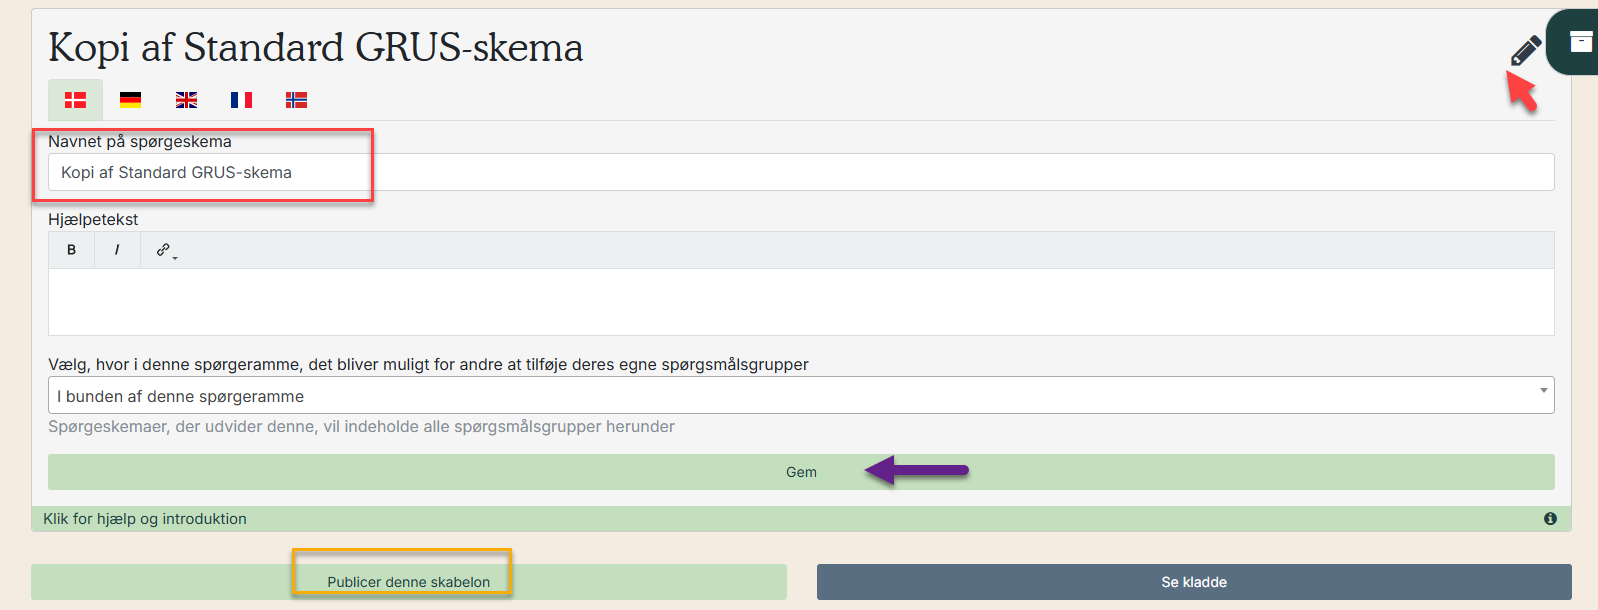The width and height of the screenshot is (1598, 610).
Task: Click the info icon in help bar
Action: [x=1550, y=519]
